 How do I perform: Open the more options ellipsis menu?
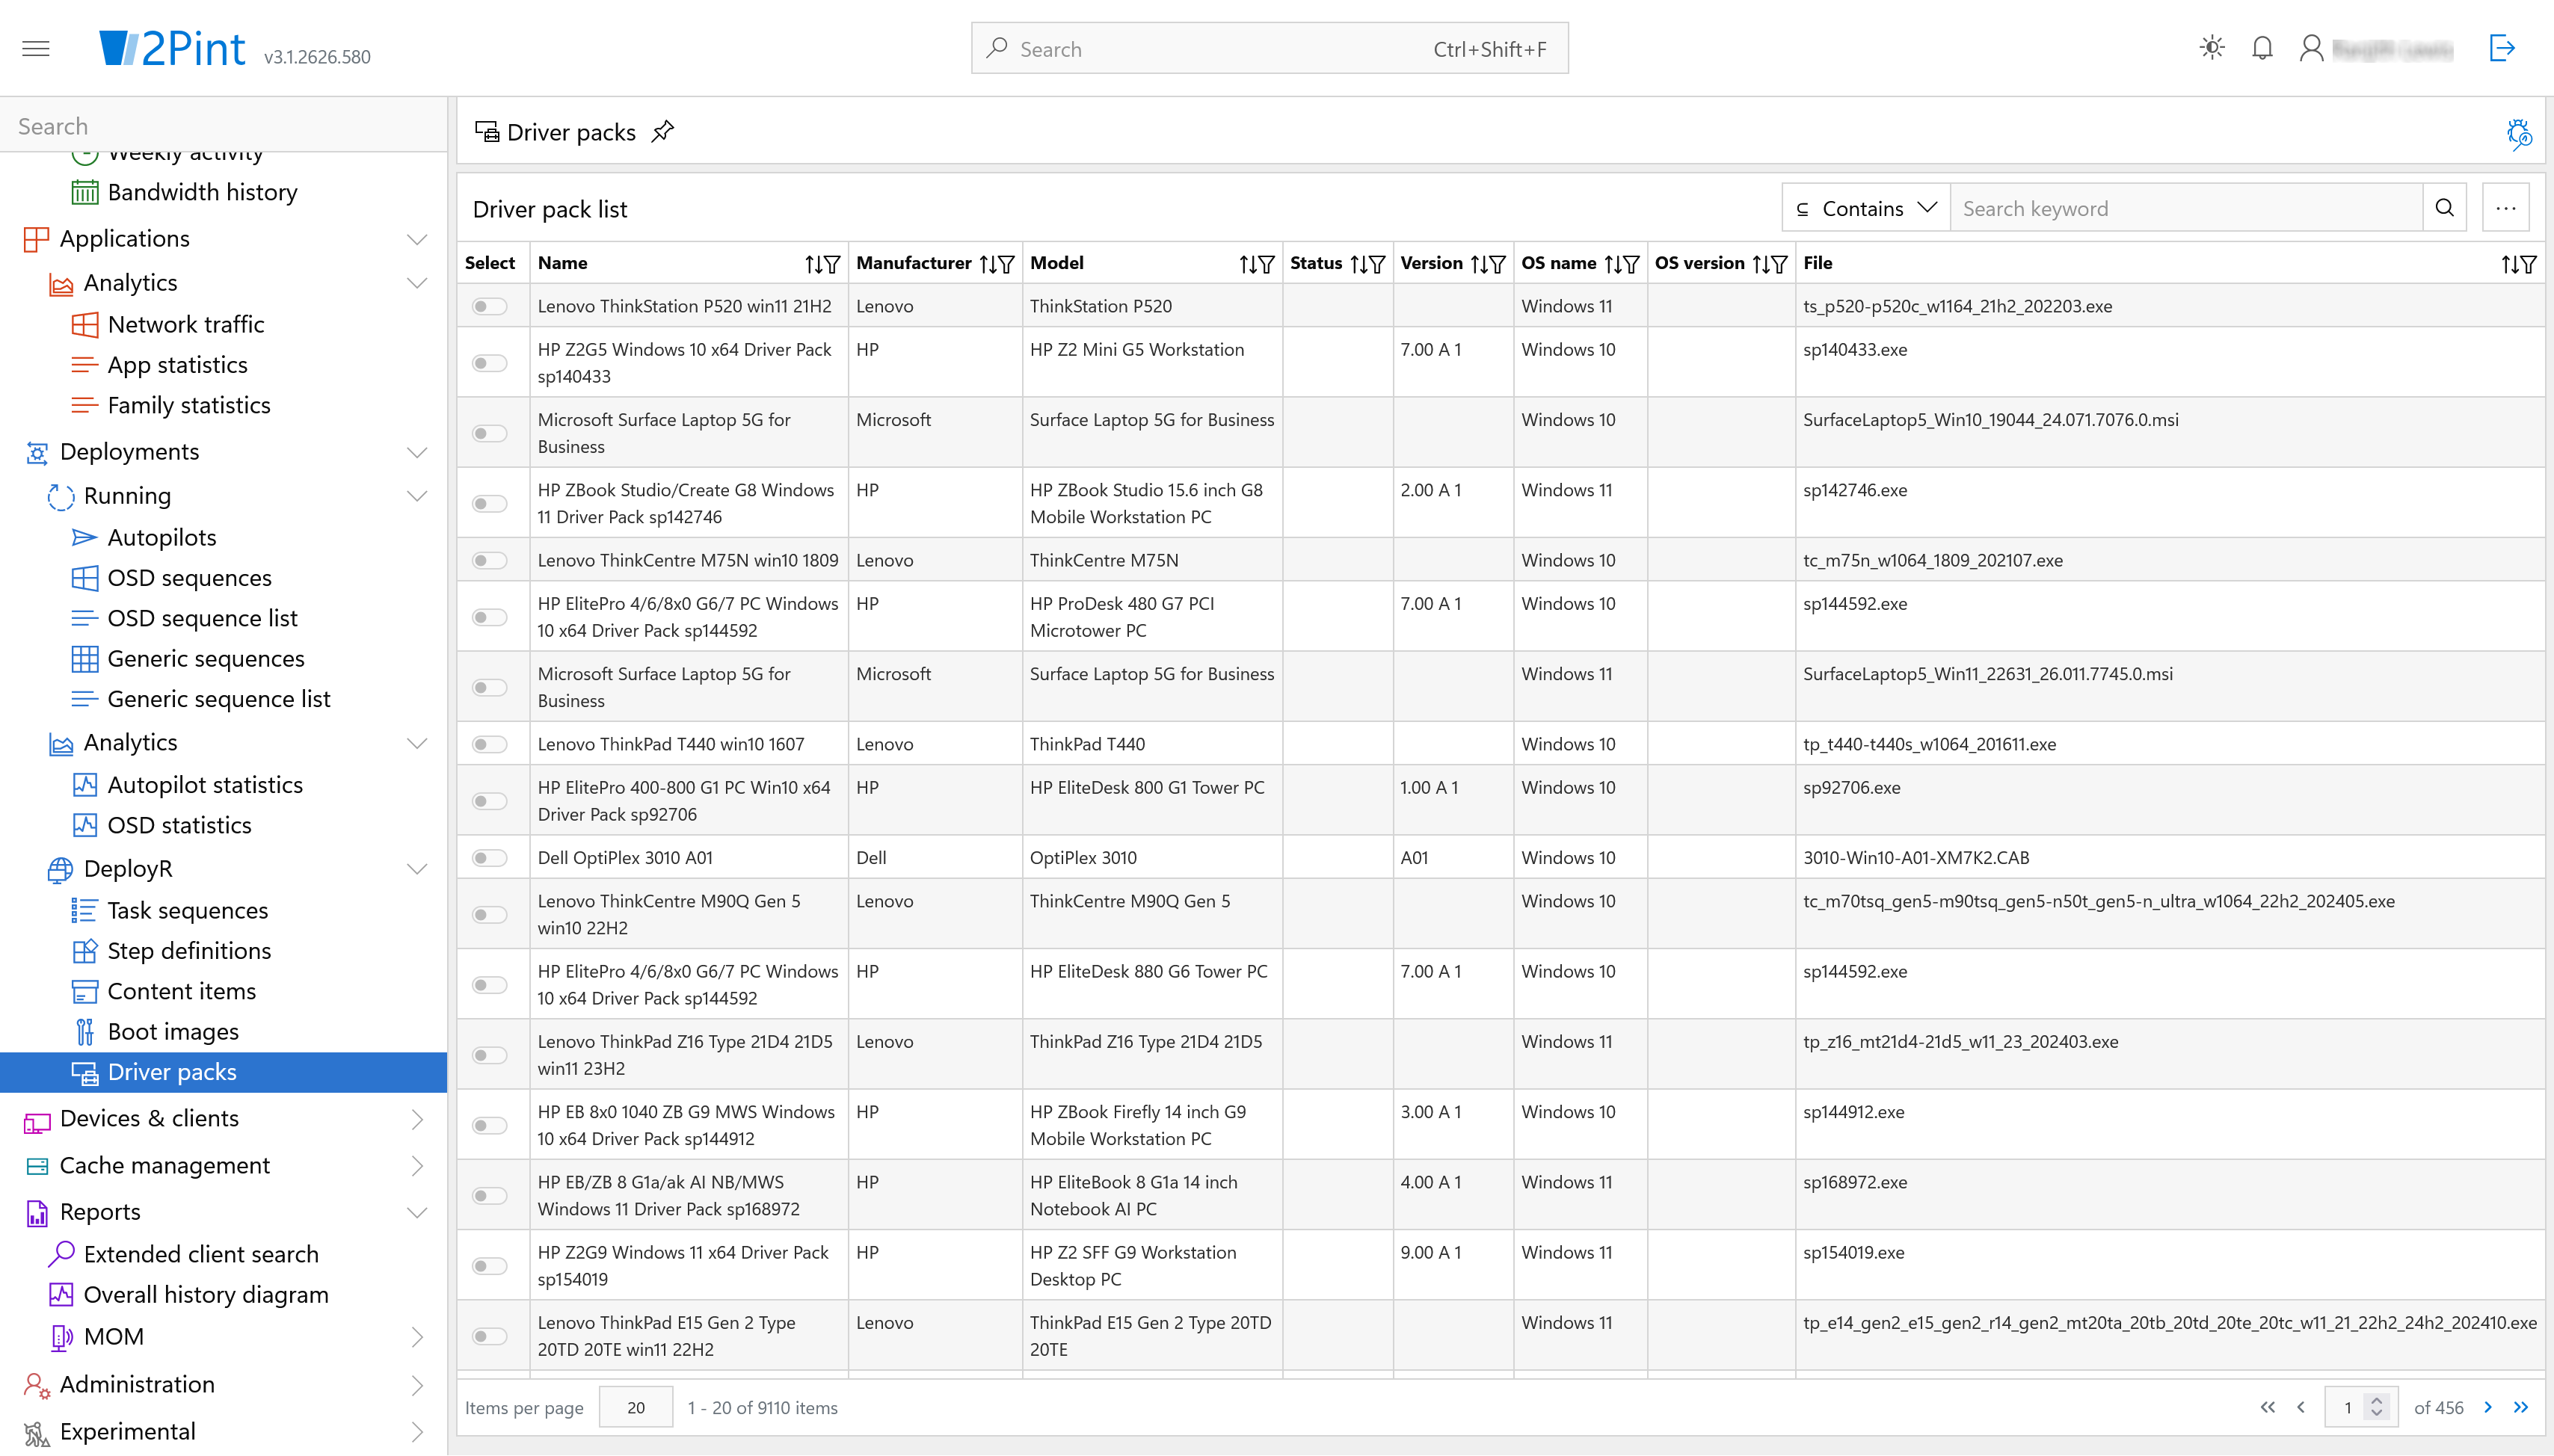tap(2505, 208)
